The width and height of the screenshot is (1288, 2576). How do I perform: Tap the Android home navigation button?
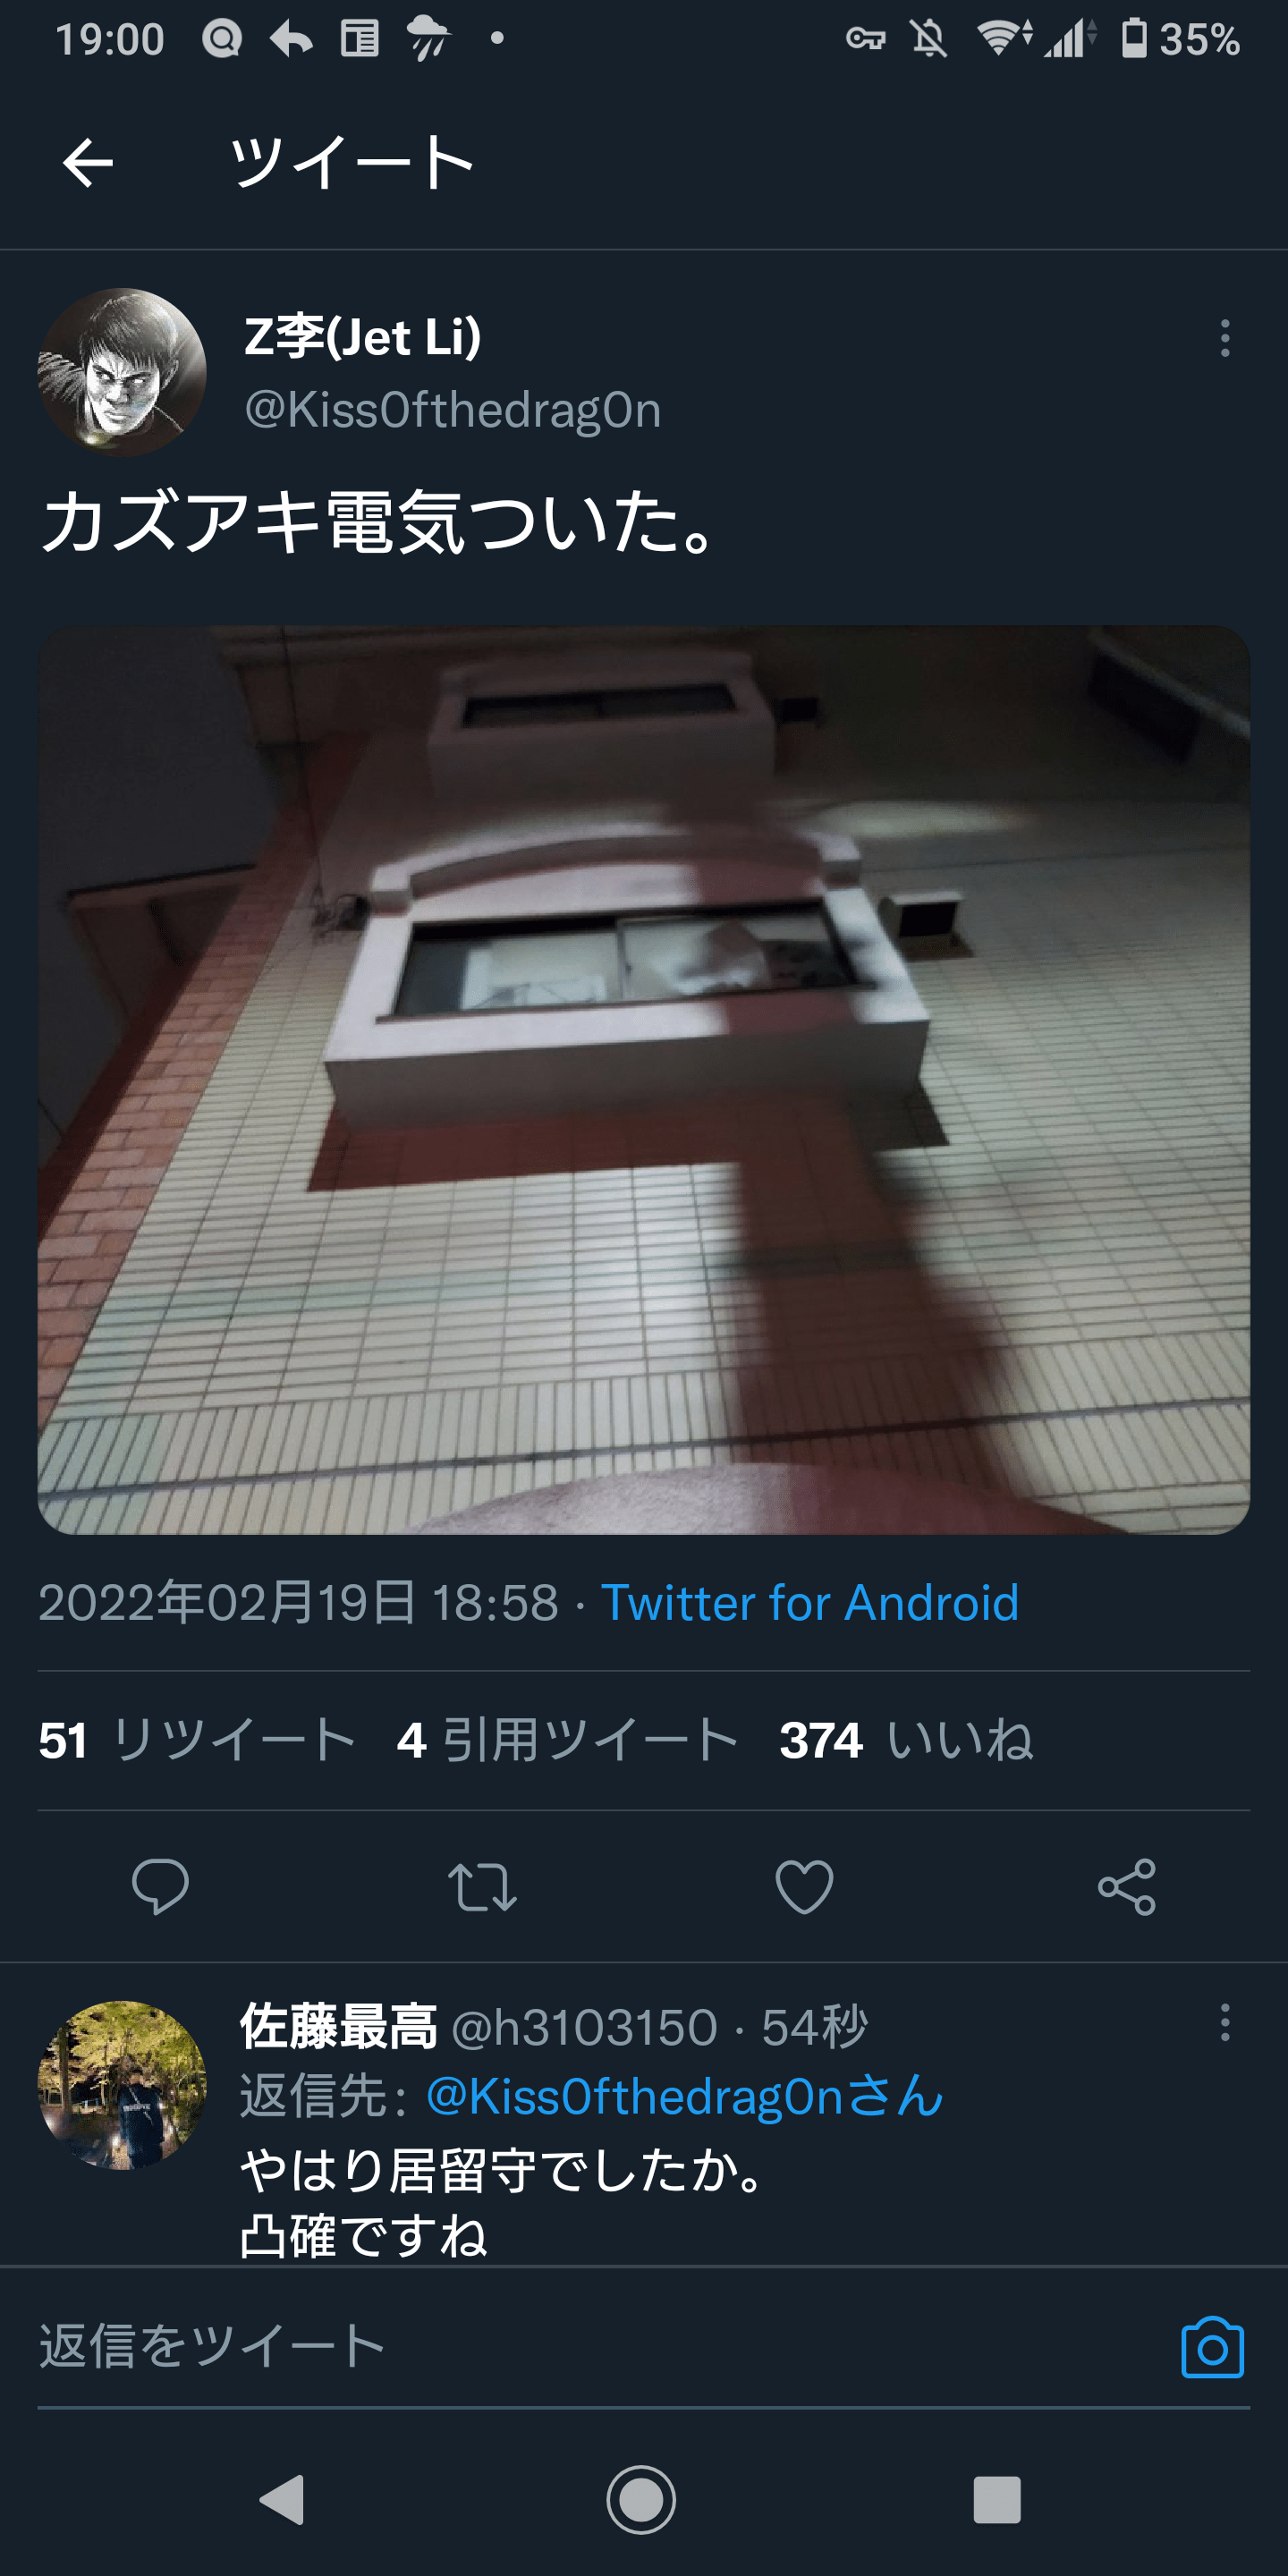(641, 2500)
